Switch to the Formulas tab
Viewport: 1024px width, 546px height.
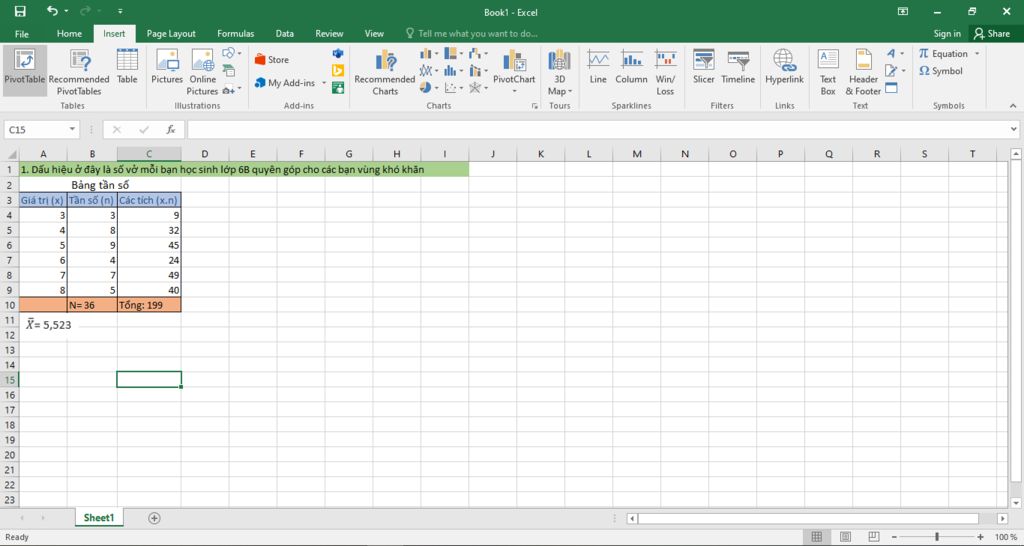236,33
